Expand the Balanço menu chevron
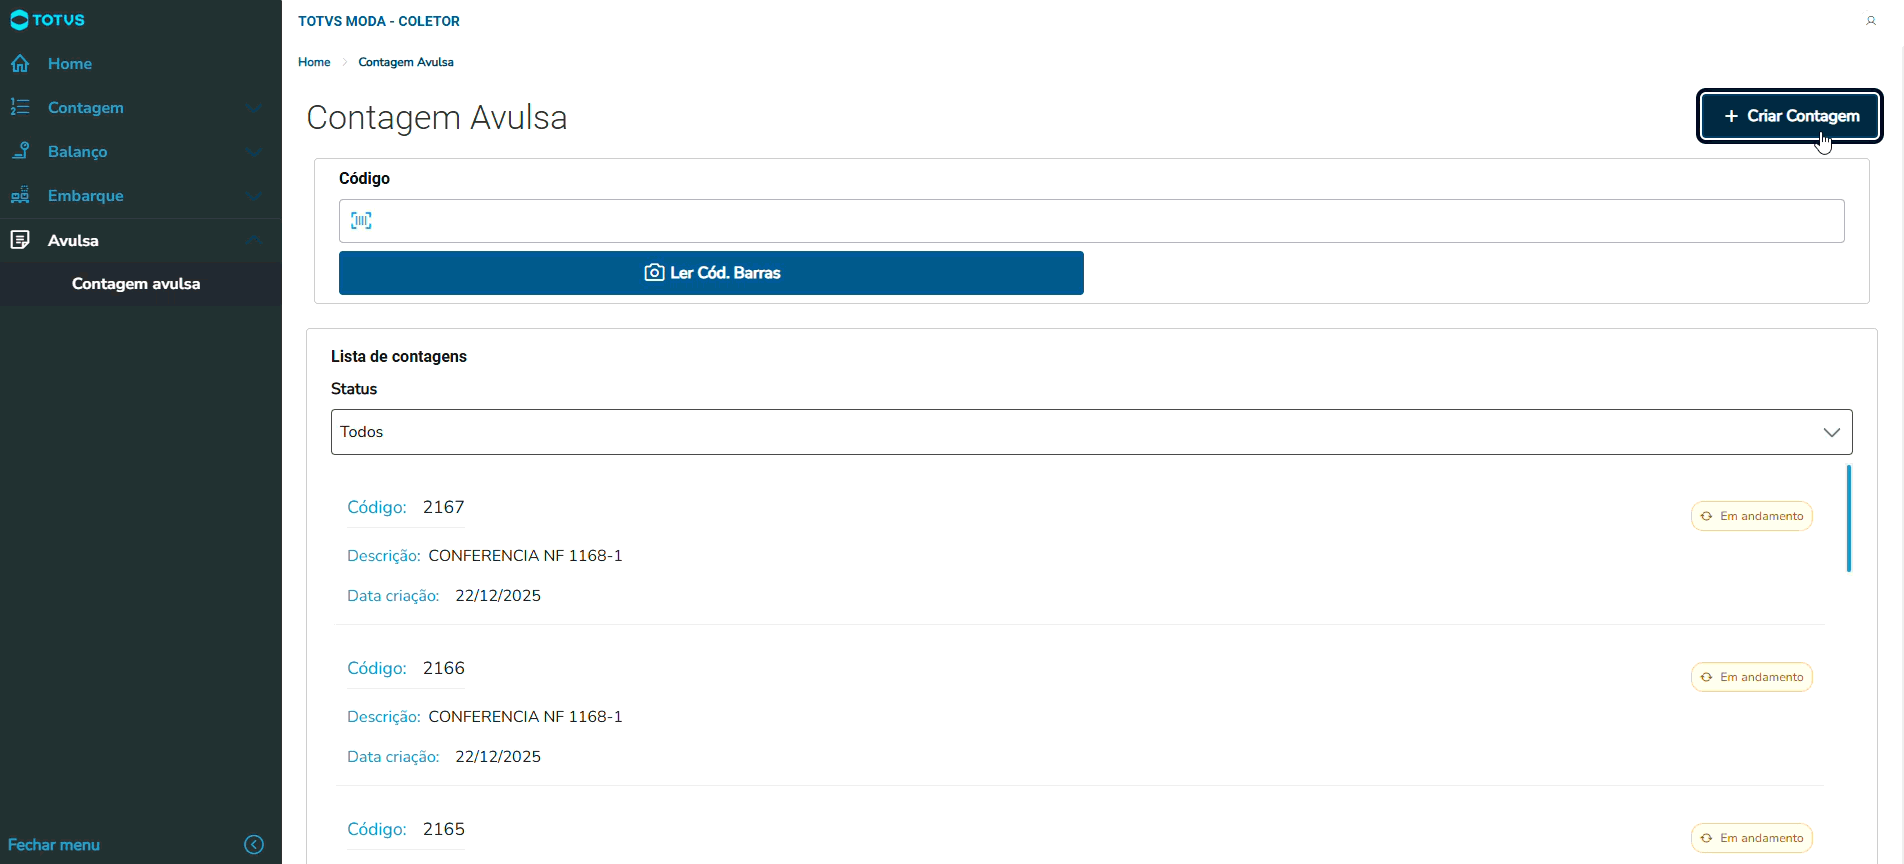 pos(254,152)
